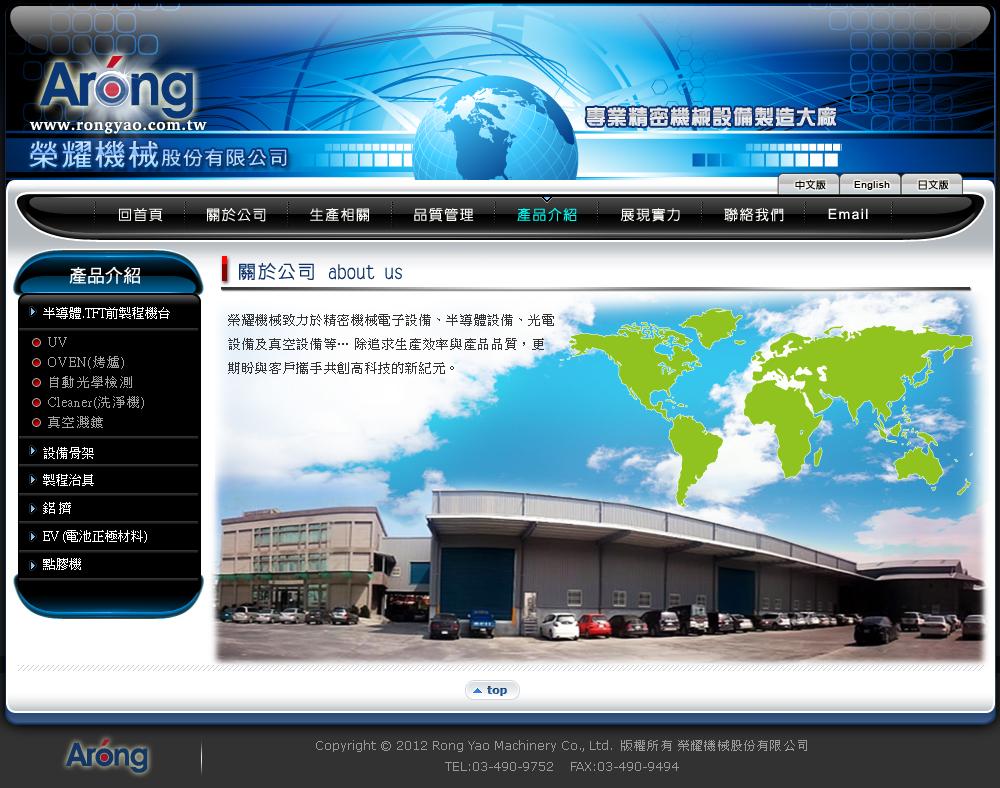Collapse the 半導體.TFT前製程機台 arrow
The image size is (1000, 788).
[33, 312]
